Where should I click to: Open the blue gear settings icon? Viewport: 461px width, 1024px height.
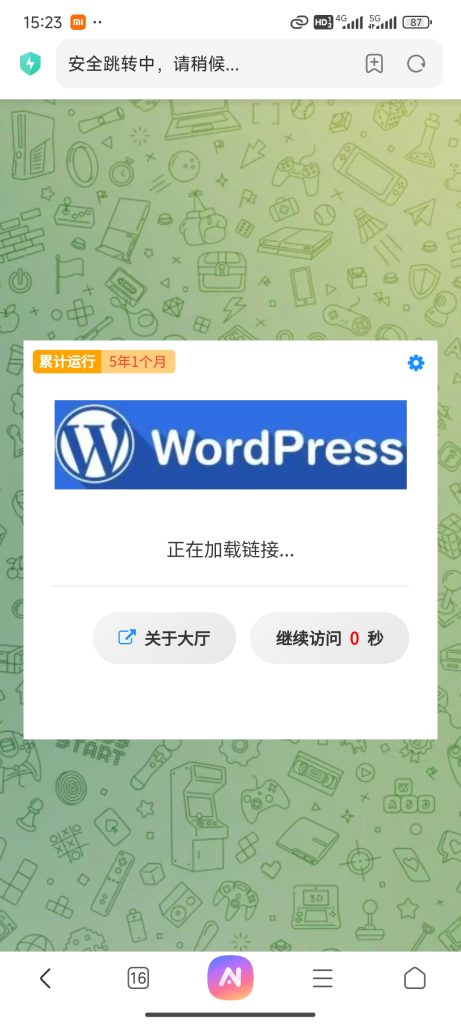click(x=416, y=363)
